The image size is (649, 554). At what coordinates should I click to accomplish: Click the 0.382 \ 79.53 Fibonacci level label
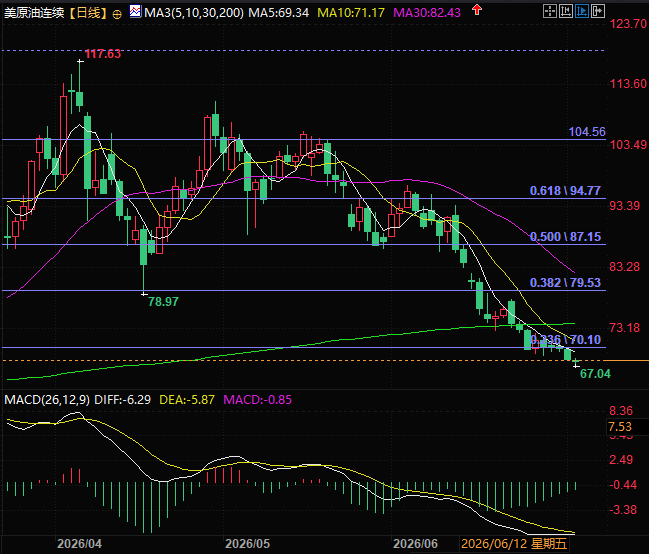click(x=565, y=283)
